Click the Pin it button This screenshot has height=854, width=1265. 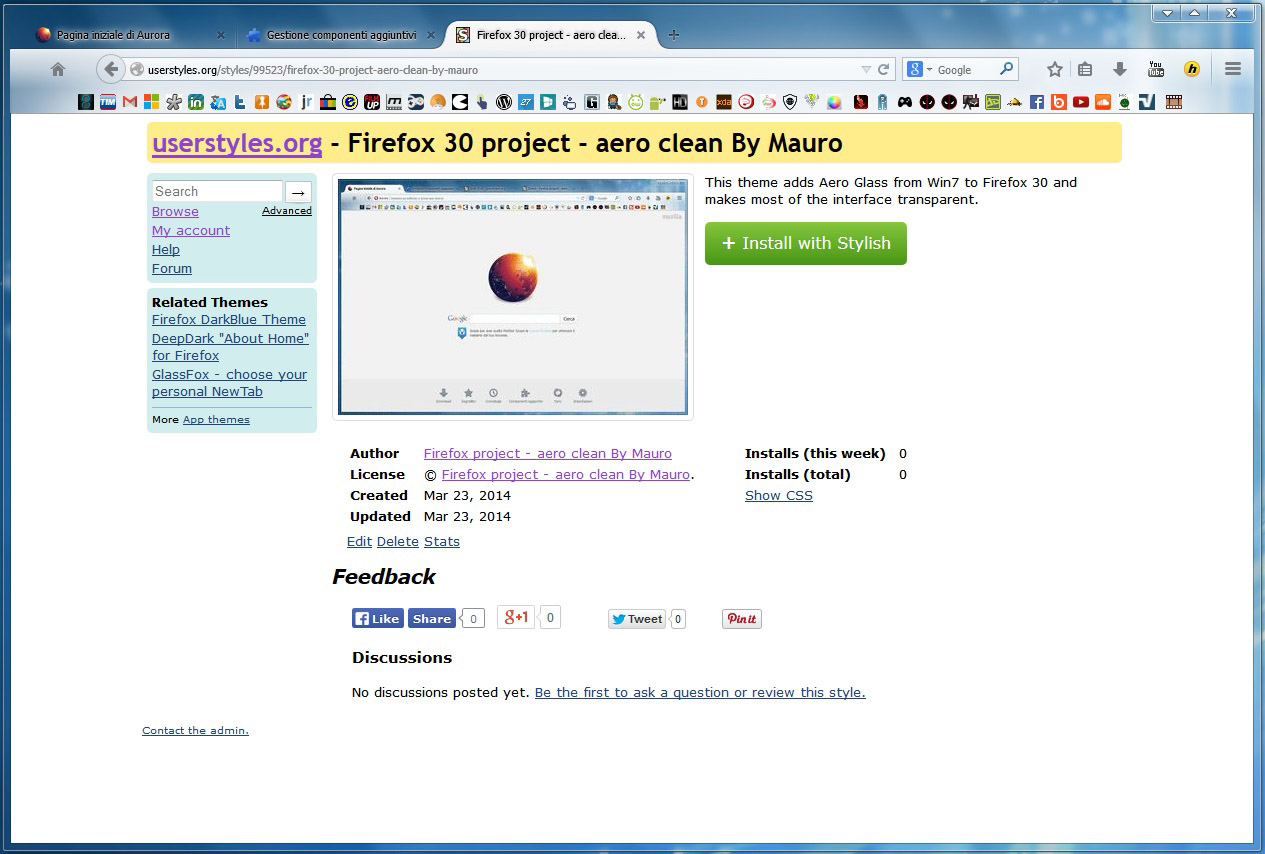pos(742,619)
